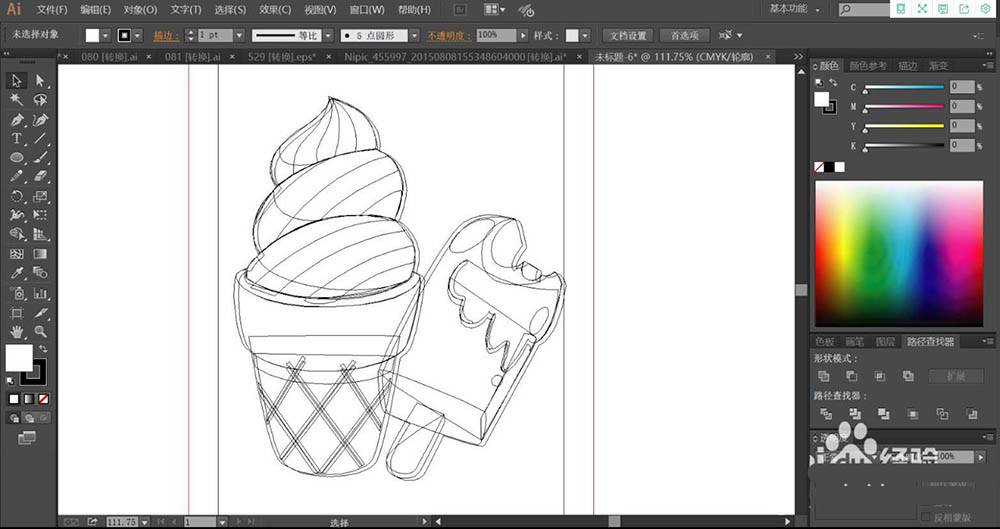The image size is (1000, 529).
Task: Pick a color from the spectrum ramp
Action: click(899, 254)
